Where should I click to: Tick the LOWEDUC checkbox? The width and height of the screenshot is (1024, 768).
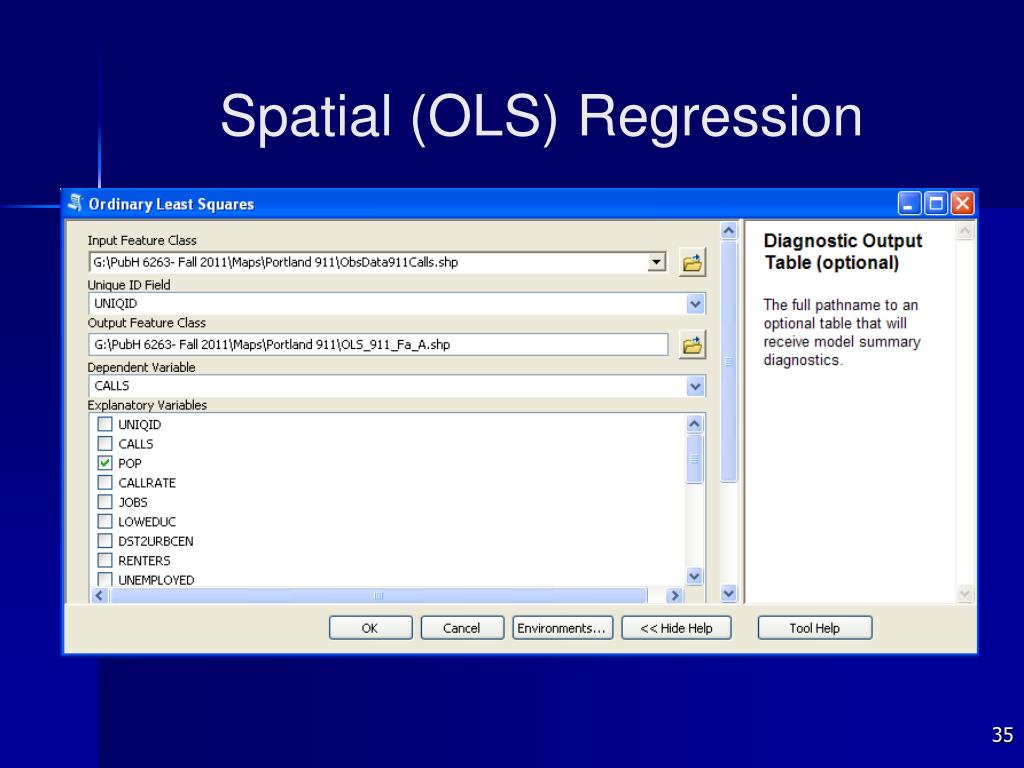point(105,521)
